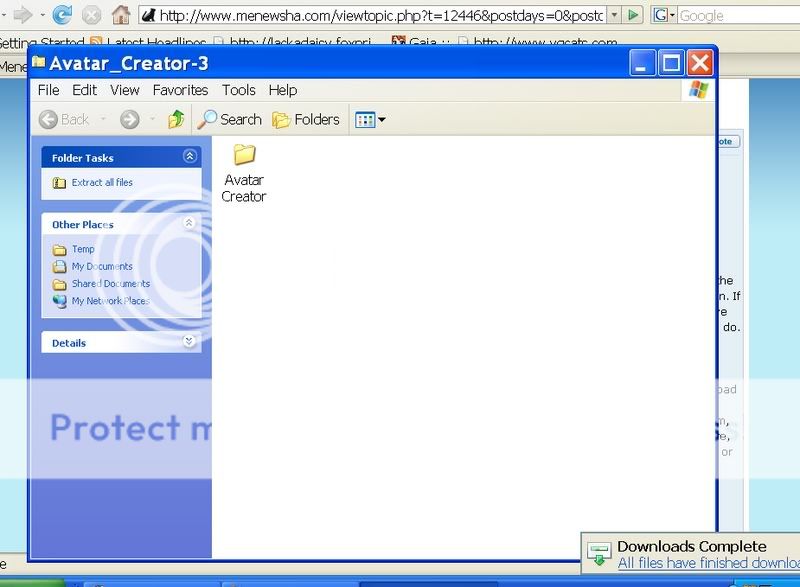Go to browser Home page

tap(120, 15)
